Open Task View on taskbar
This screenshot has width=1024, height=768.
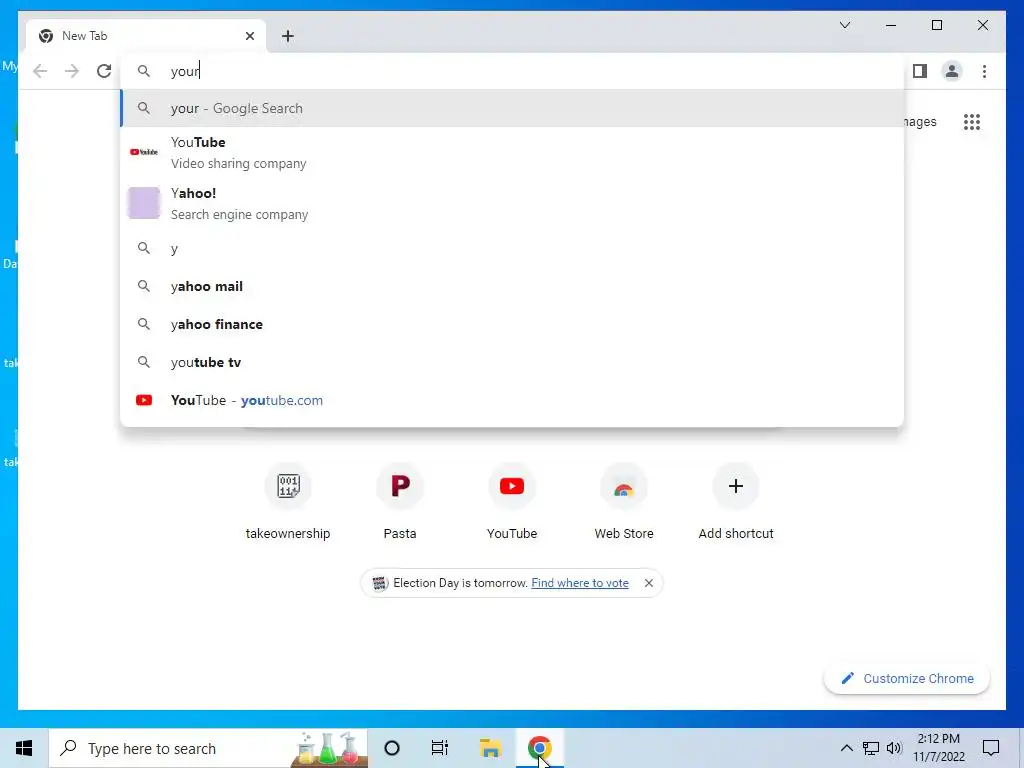point(440,748)
